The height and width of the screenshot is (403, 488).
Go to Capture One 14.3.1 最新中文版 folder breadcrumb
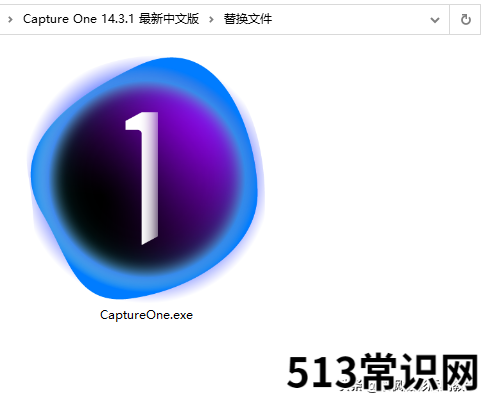point(111,19)
